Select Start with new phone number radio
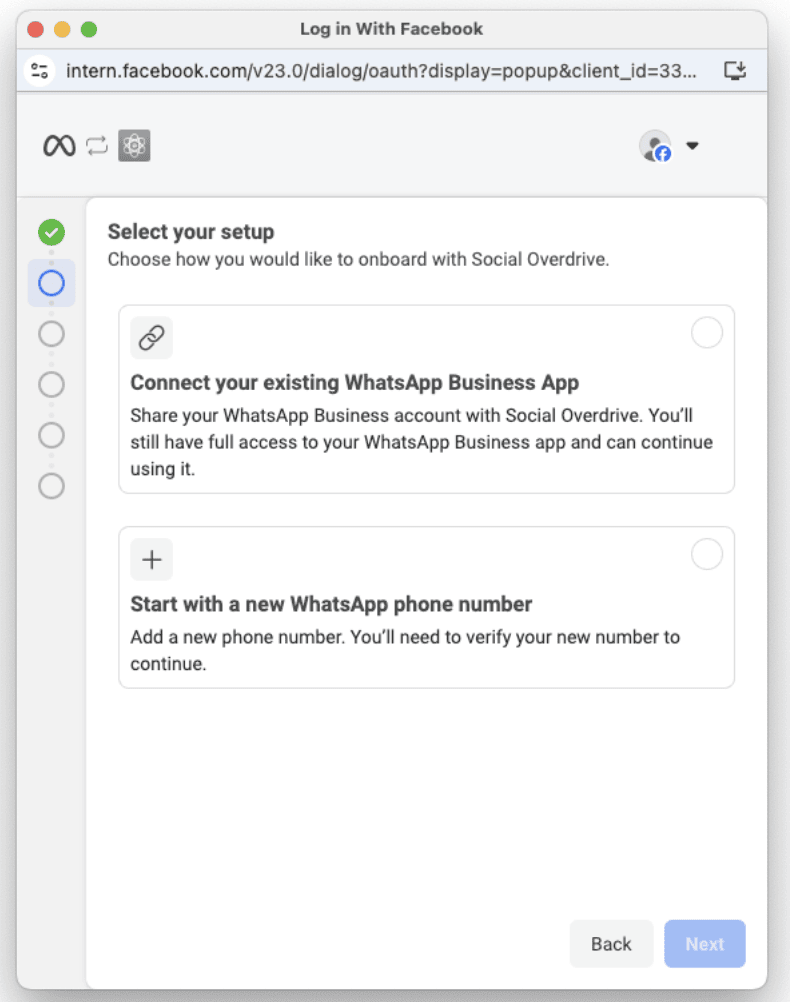790x1002 pixels. 707,554
